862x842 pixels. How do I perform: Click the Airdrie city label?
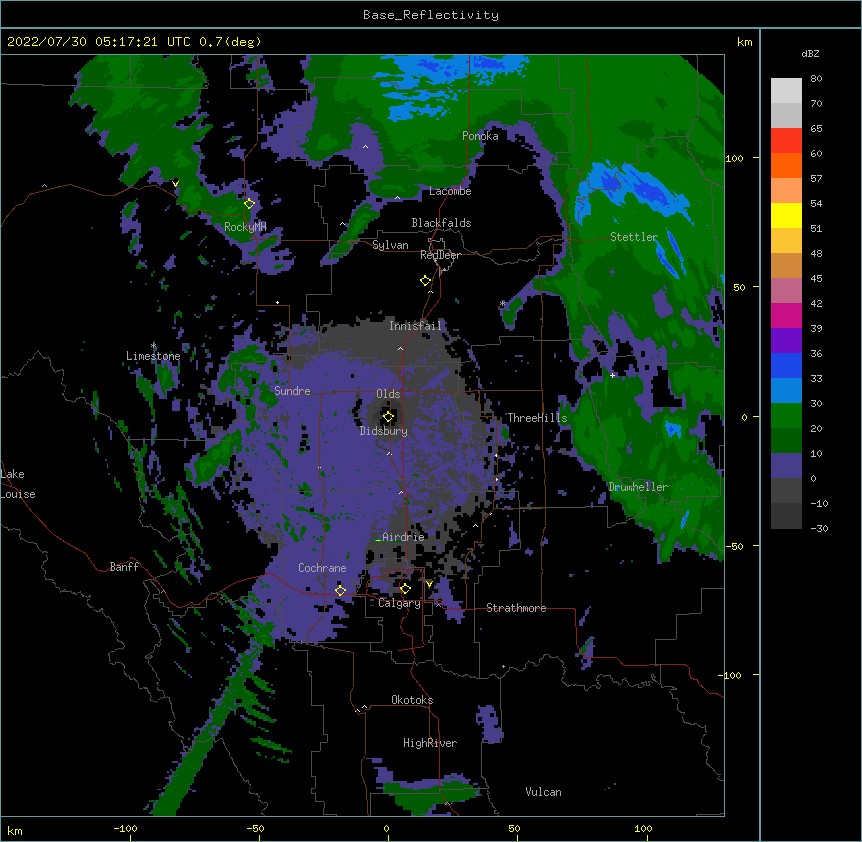pyautogui.click(x=403, y=537)
